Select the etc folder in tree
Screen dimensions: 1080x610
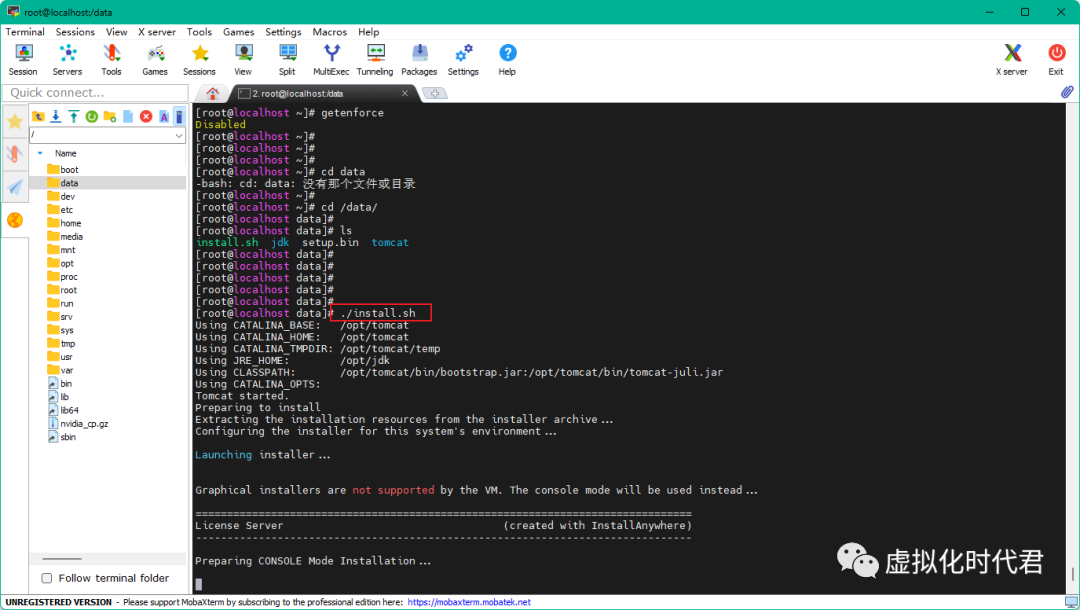pos(66,210)
